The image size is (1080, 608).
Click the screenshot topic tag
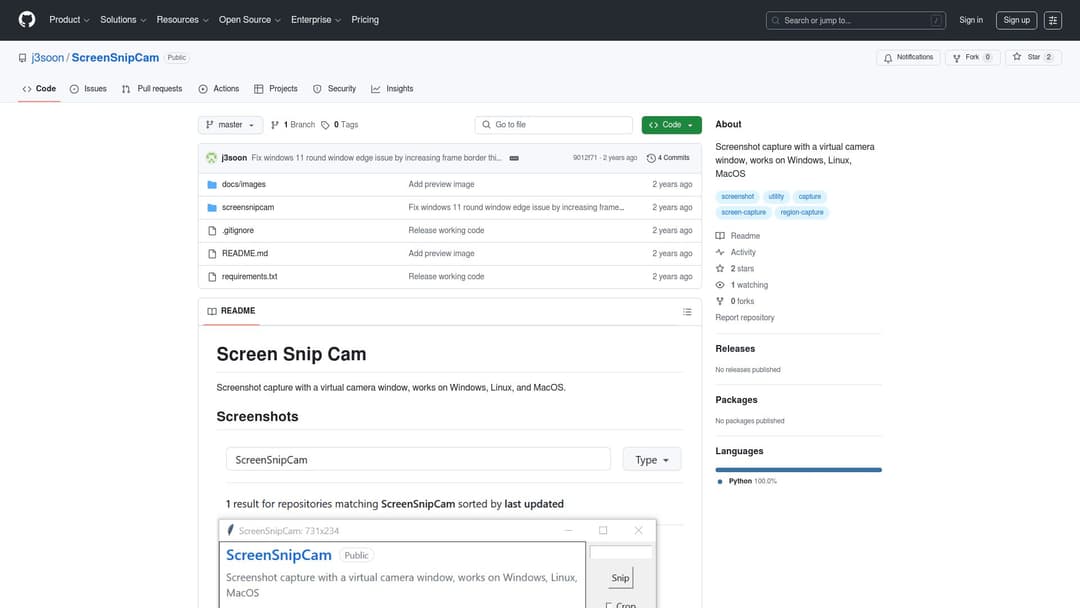[x=738, y=196]
